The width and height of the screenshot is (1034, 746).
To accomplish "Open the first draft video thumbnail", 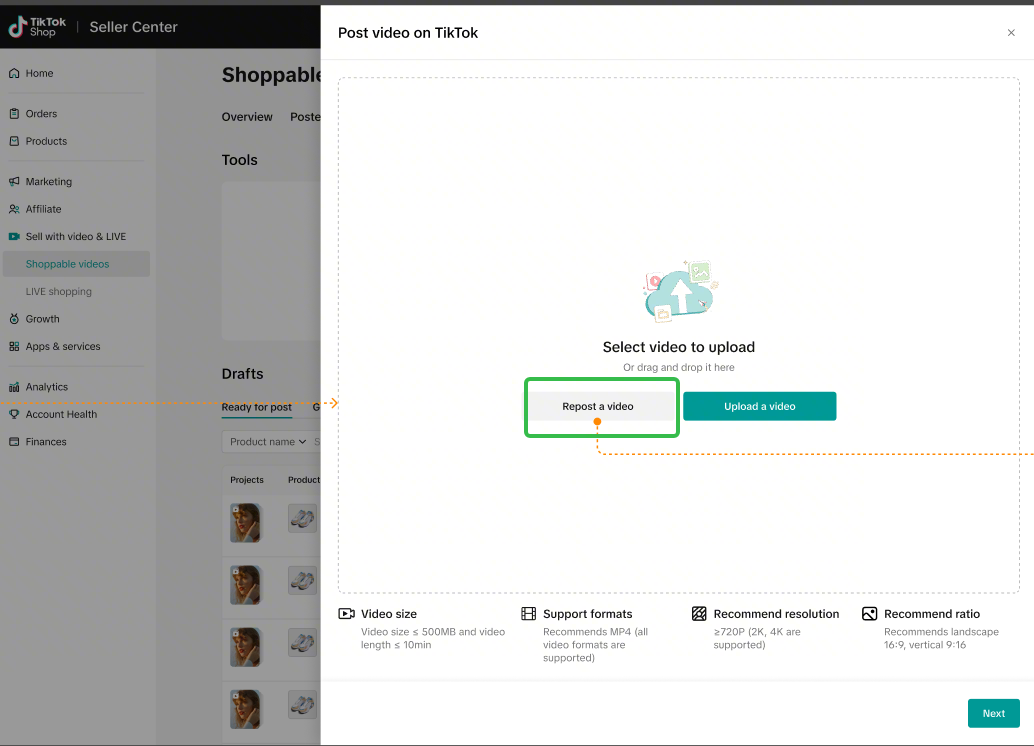I will point(245,523).
